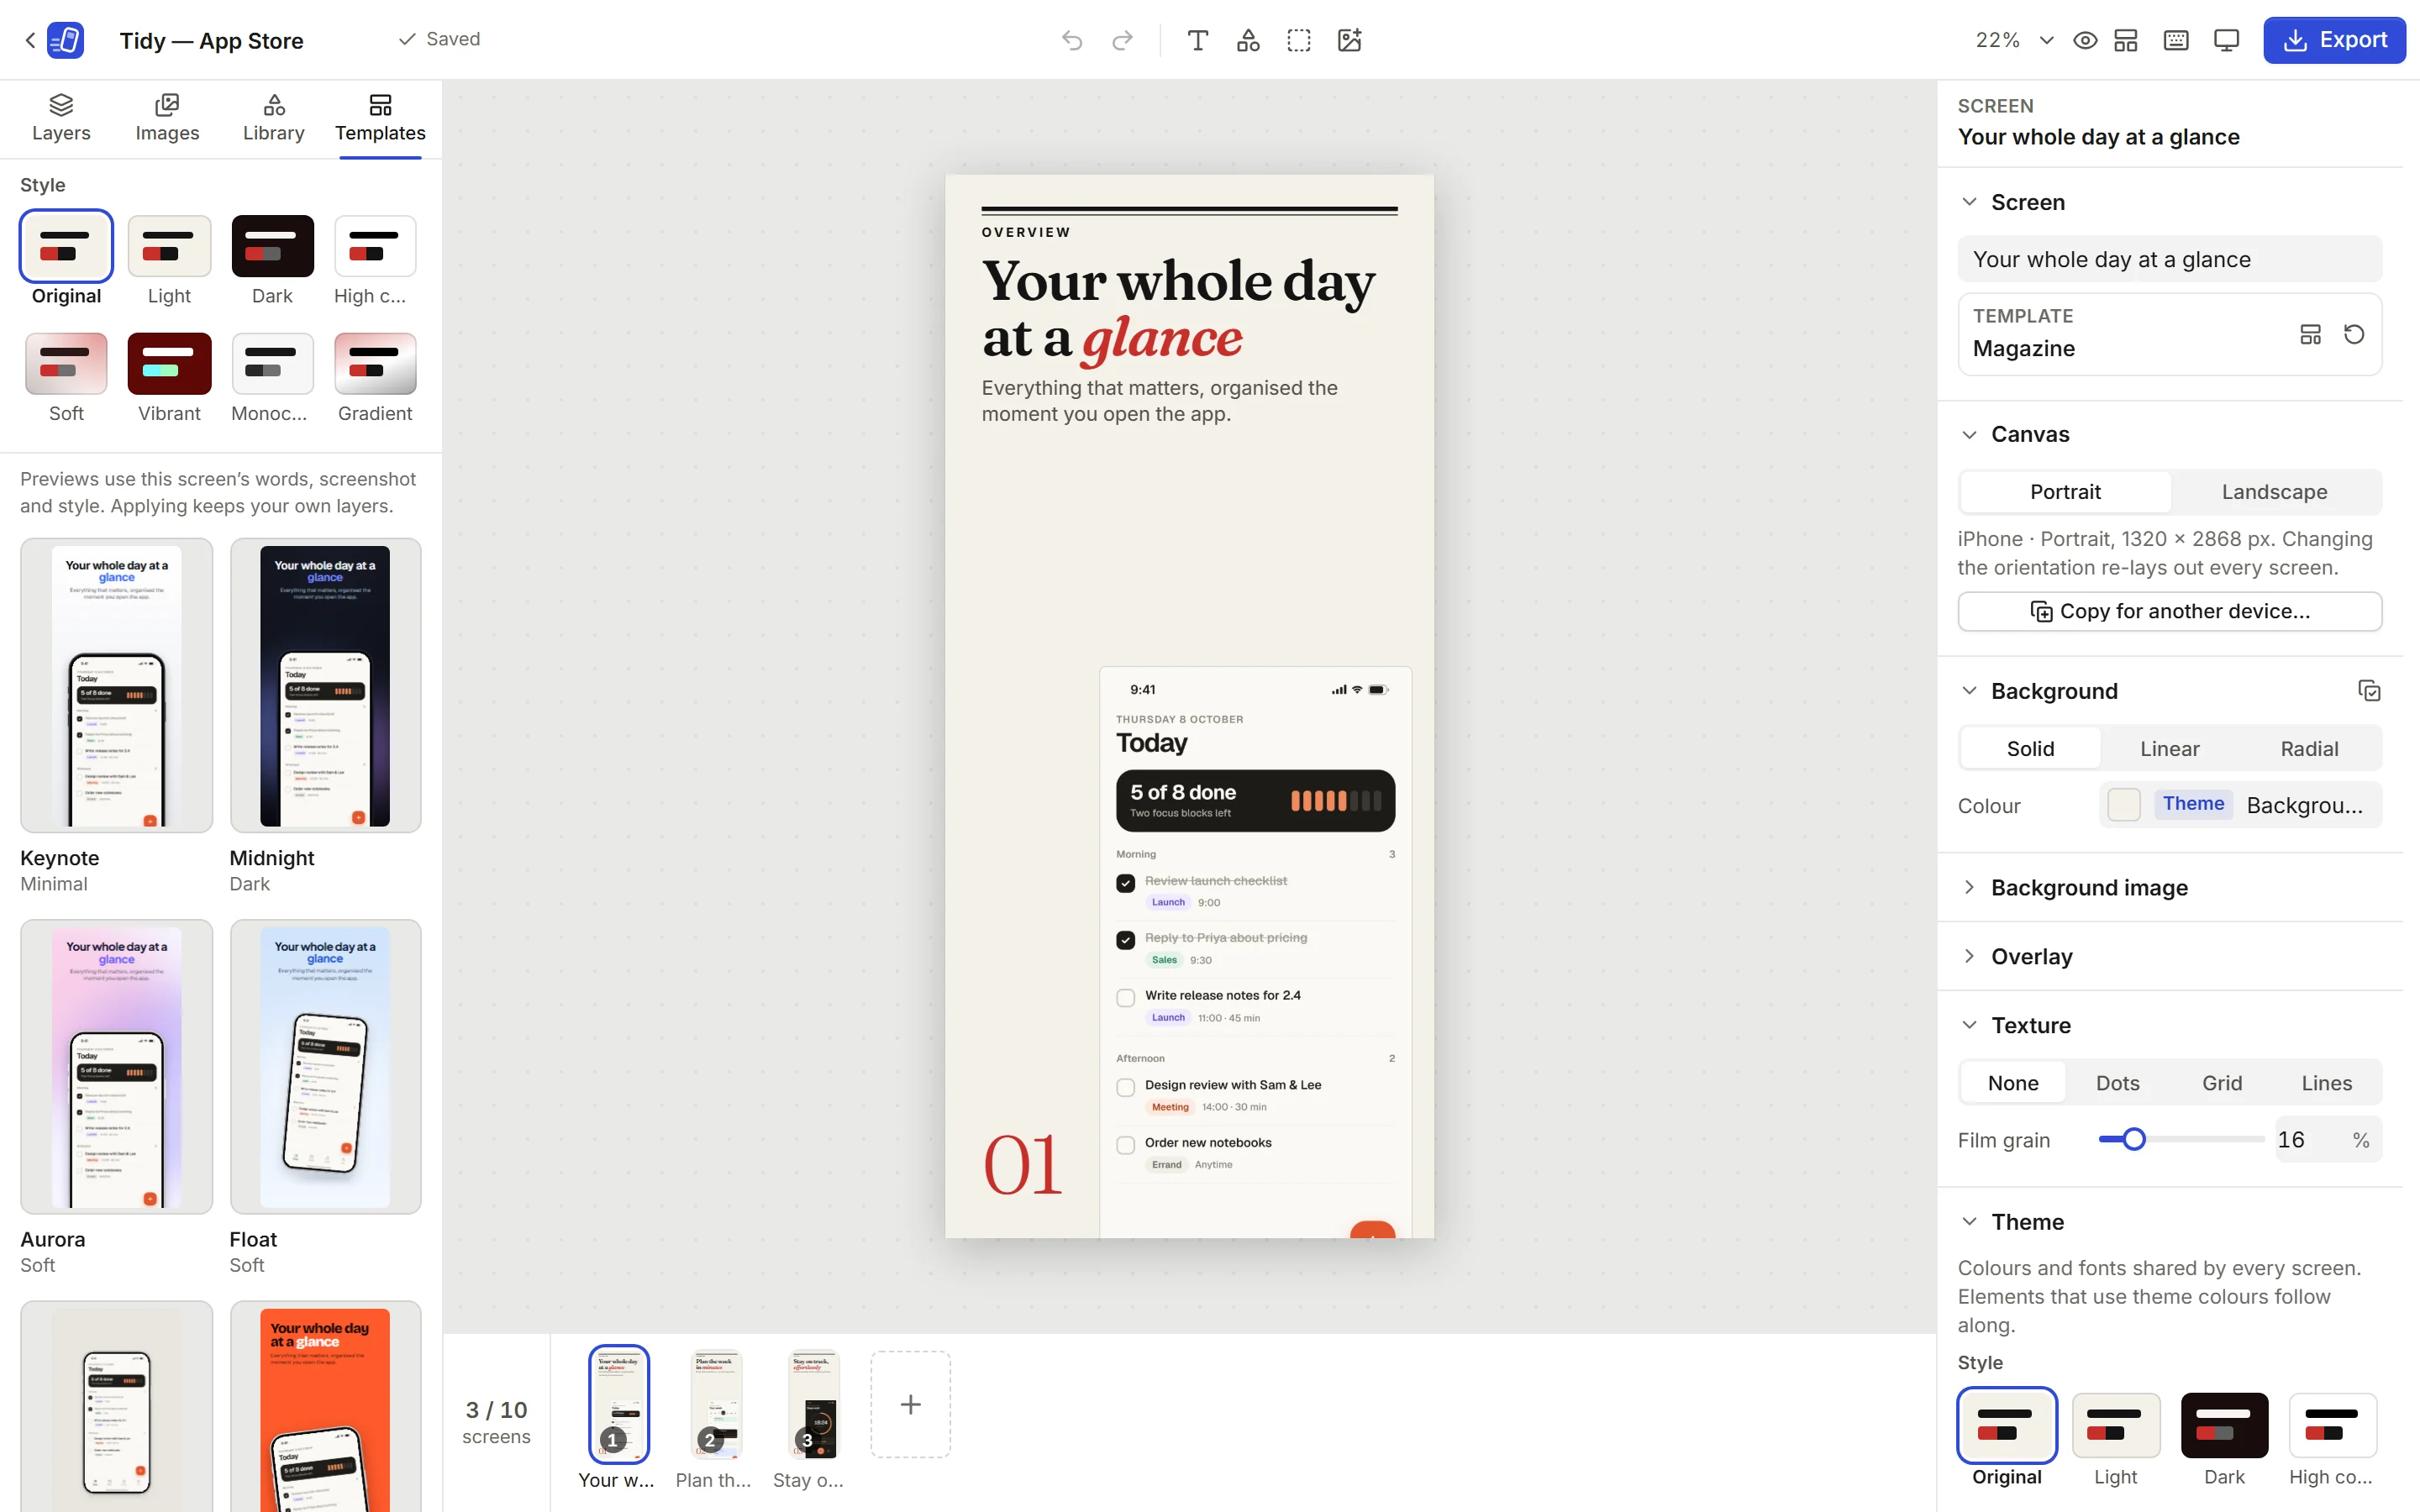Select the Shapes tool icon
The width and height of the screenshot is (2420, 1512).
(x=1248, y=40)
